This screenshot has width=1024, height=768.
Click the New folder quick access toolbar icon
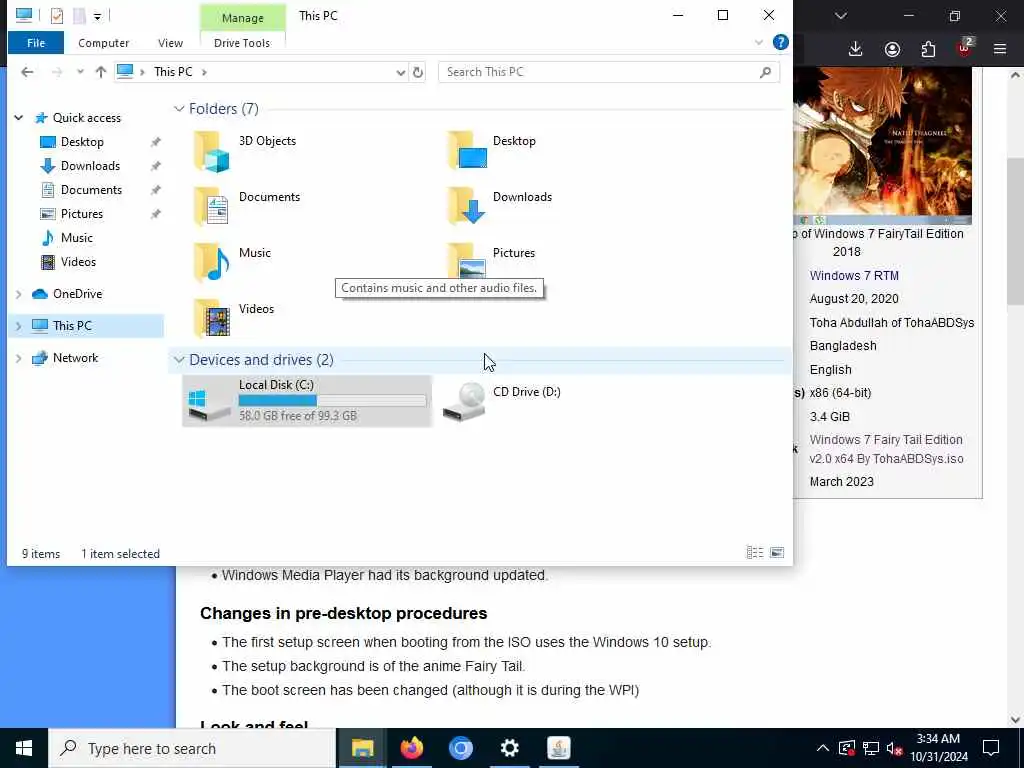point(79,15)
